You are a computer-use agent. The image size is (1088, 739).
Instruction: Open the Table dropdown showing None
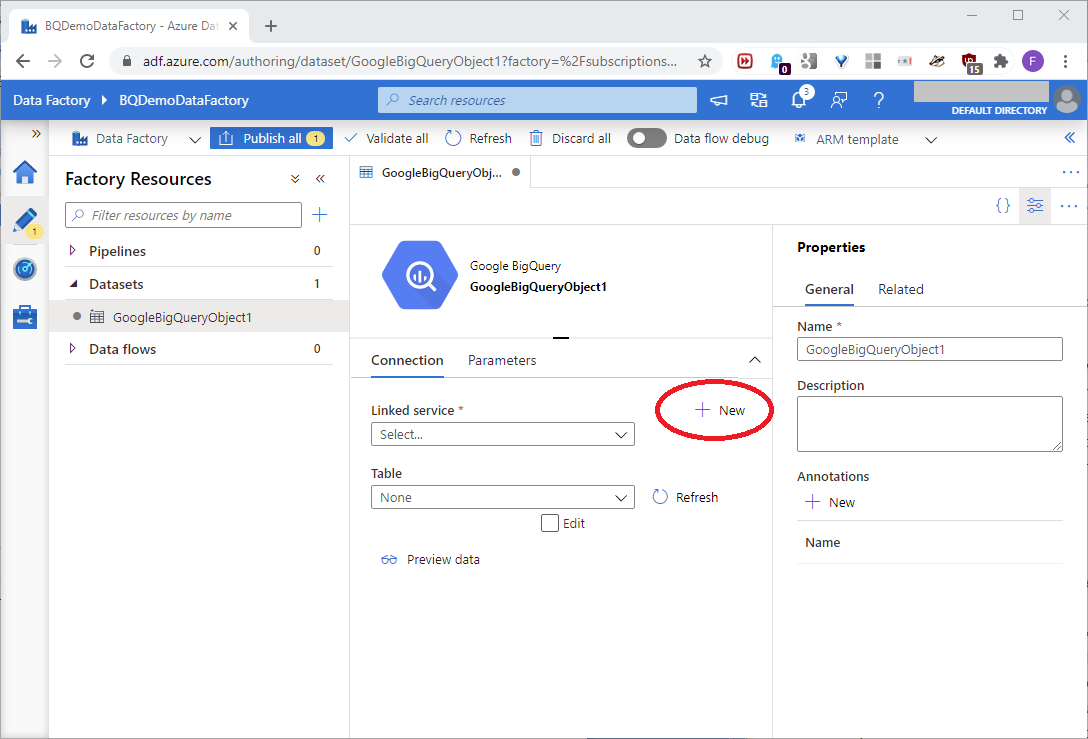502,497
